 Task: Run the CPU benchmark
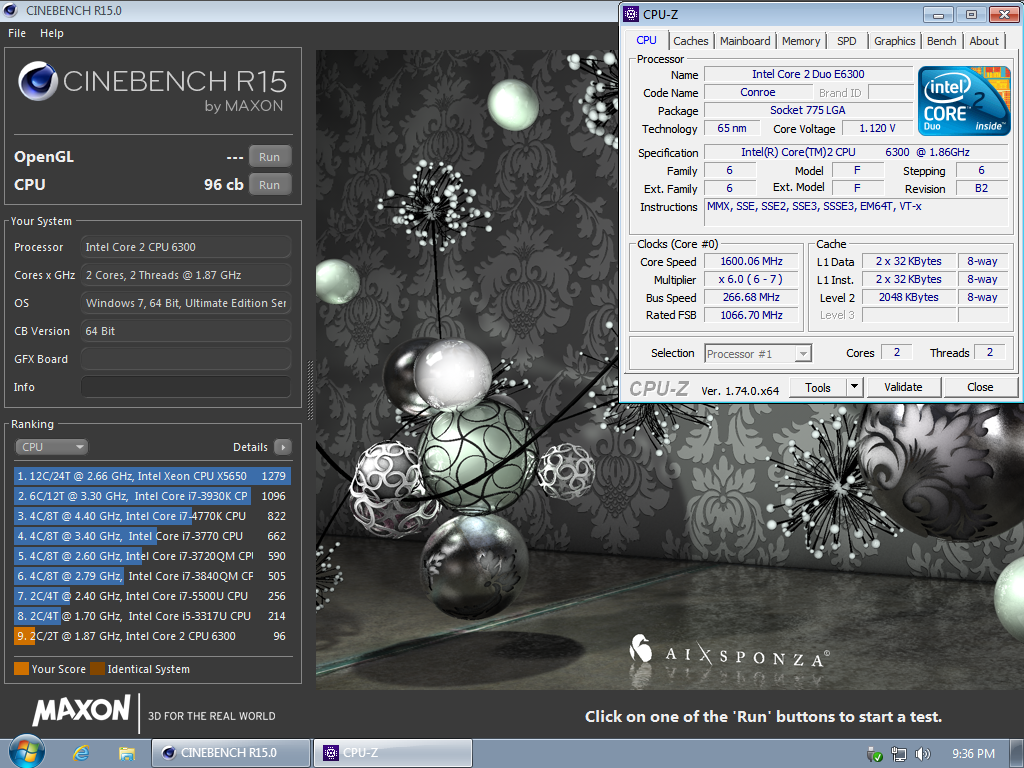pos(270,185)
